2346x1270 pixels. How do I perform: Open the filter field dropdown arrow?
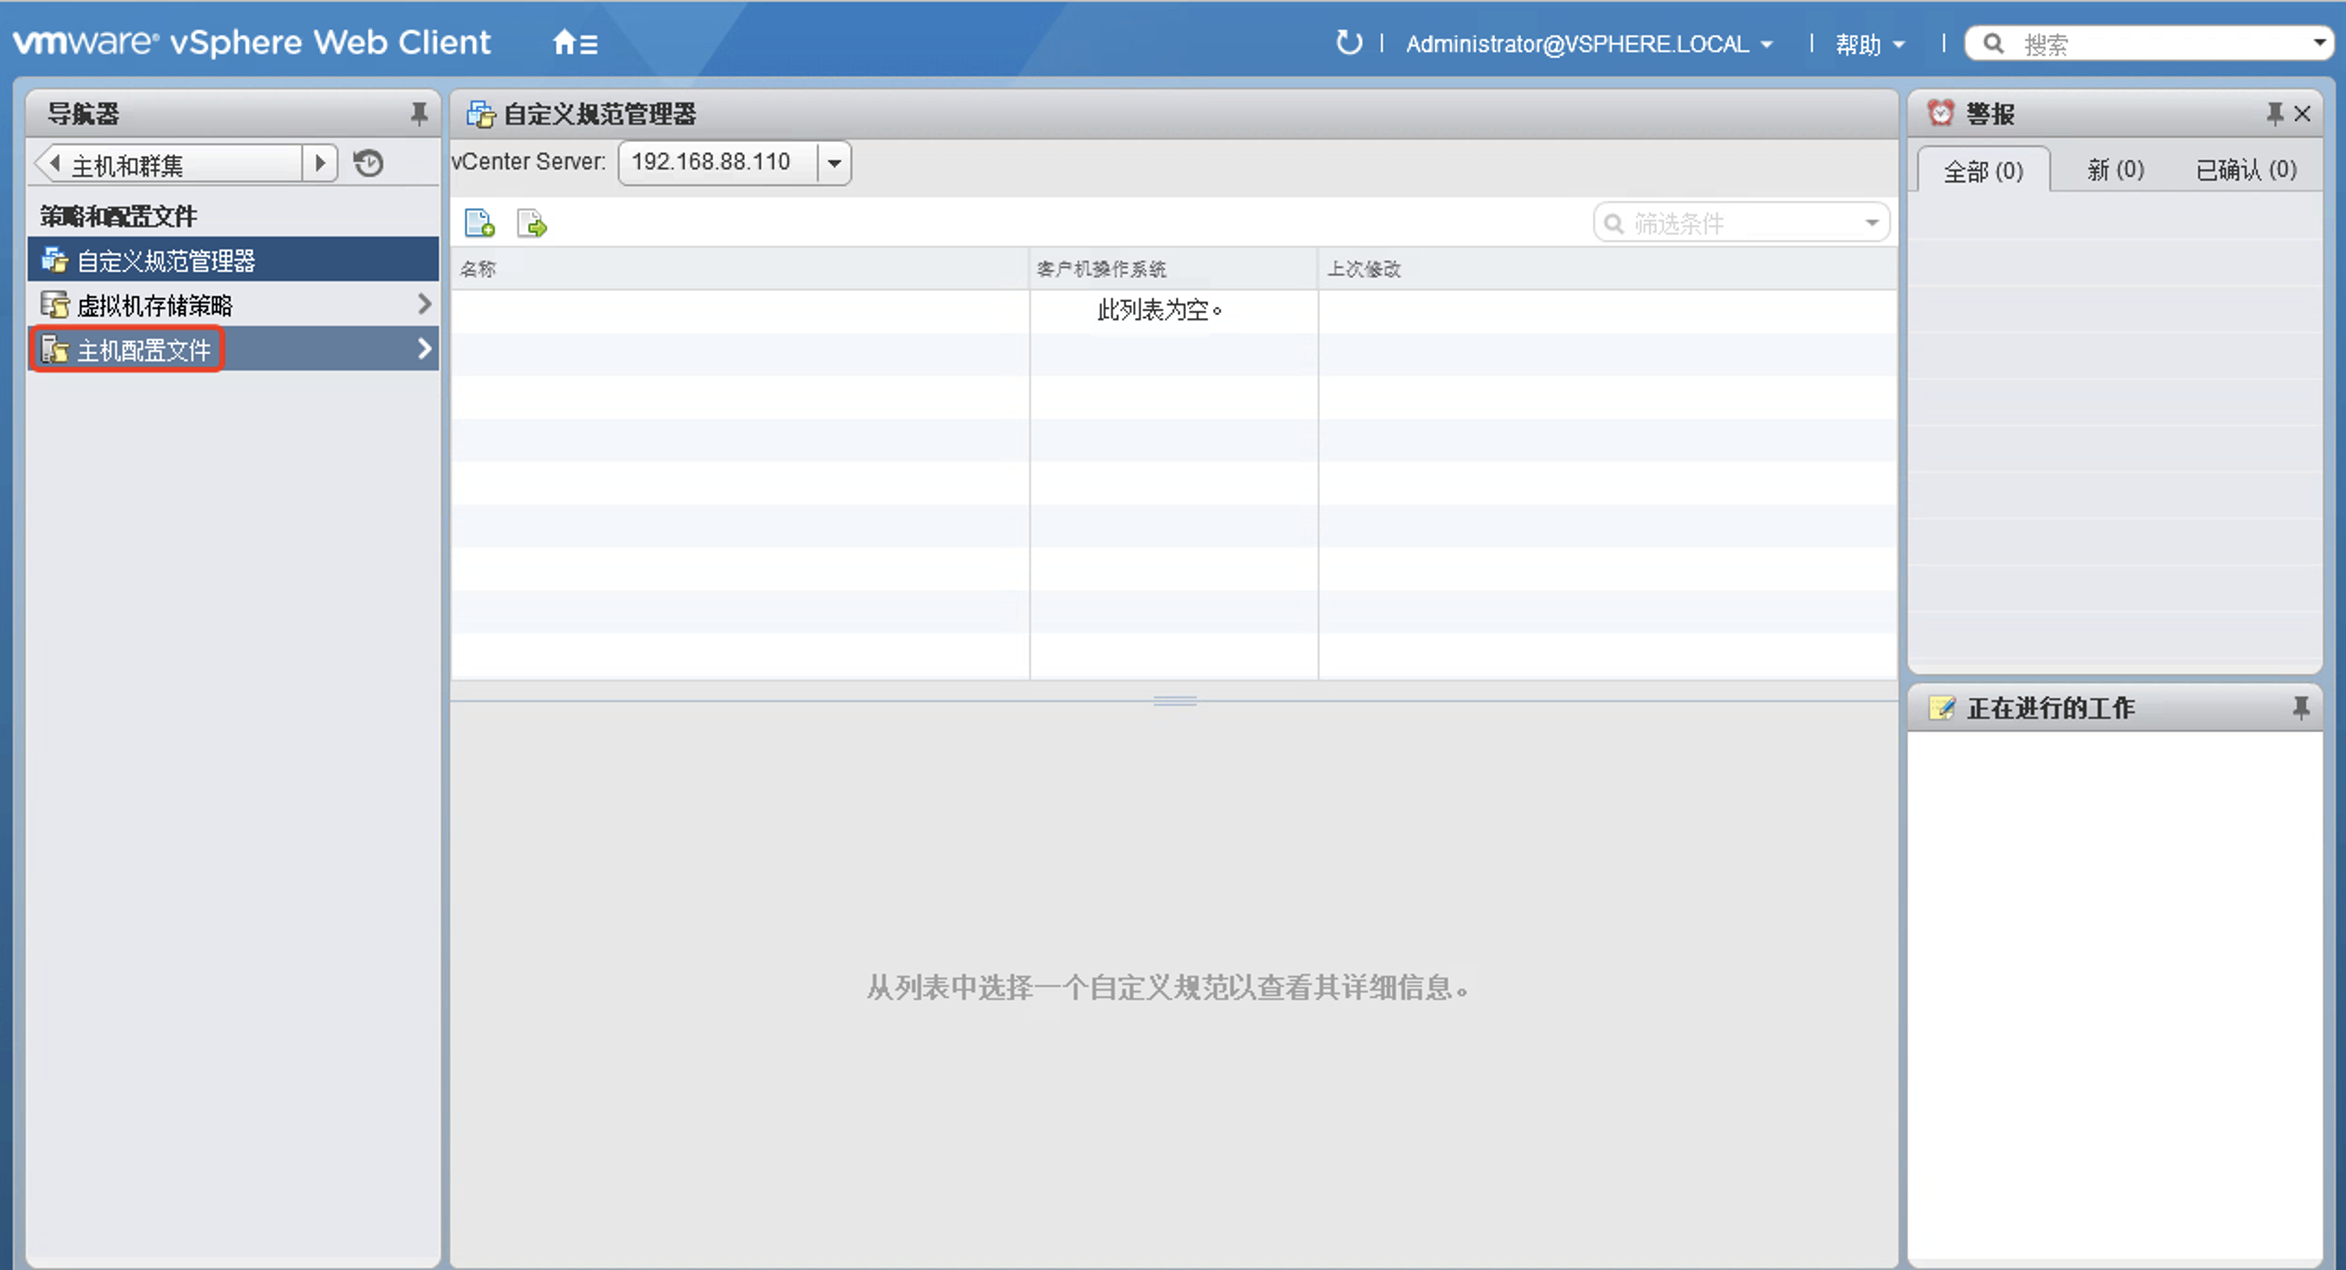coord(1872,223)
